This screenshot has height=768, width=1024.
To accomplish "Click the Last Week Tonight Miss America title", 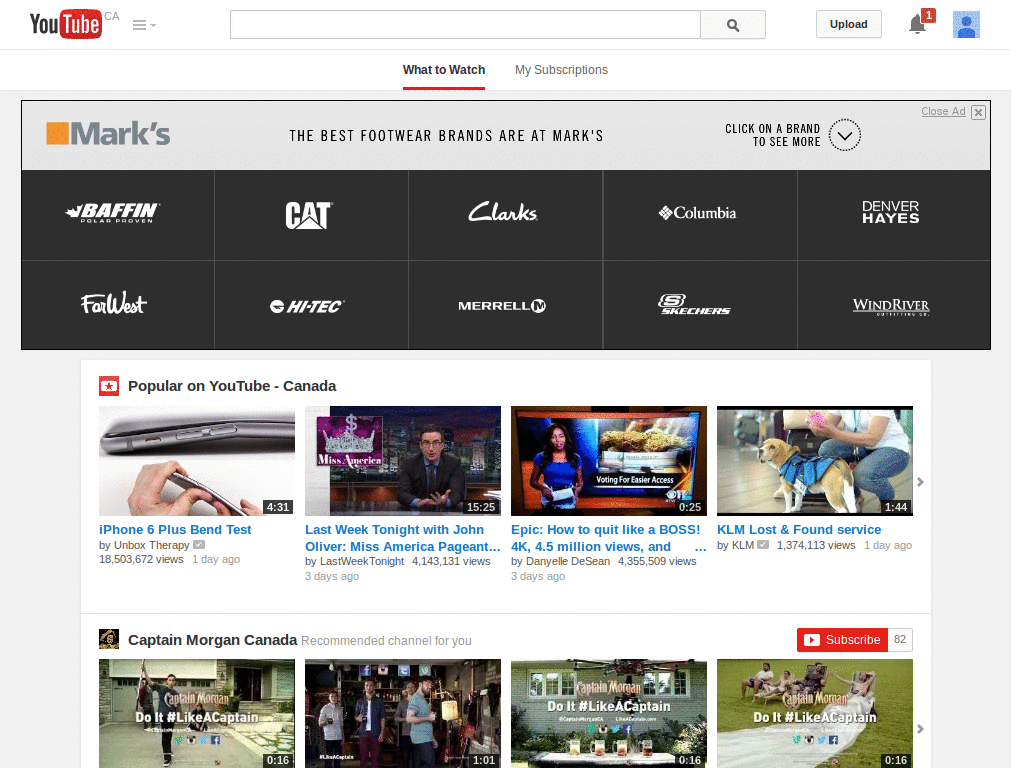I will point(403,538).
